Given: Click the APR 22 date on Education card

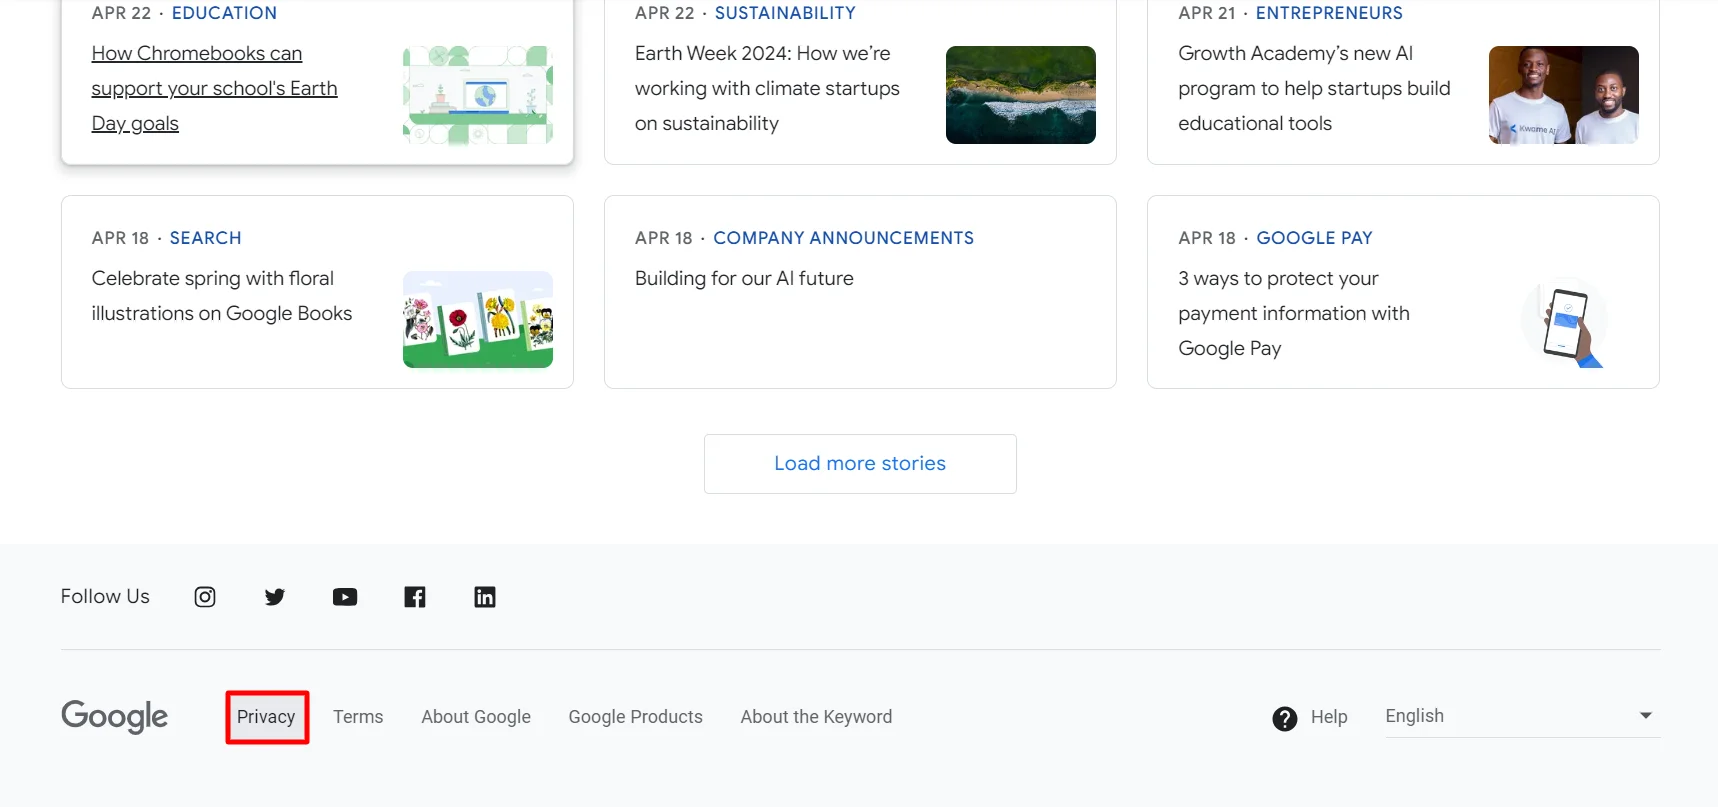Looking at the screenshot, I should 121,13.
